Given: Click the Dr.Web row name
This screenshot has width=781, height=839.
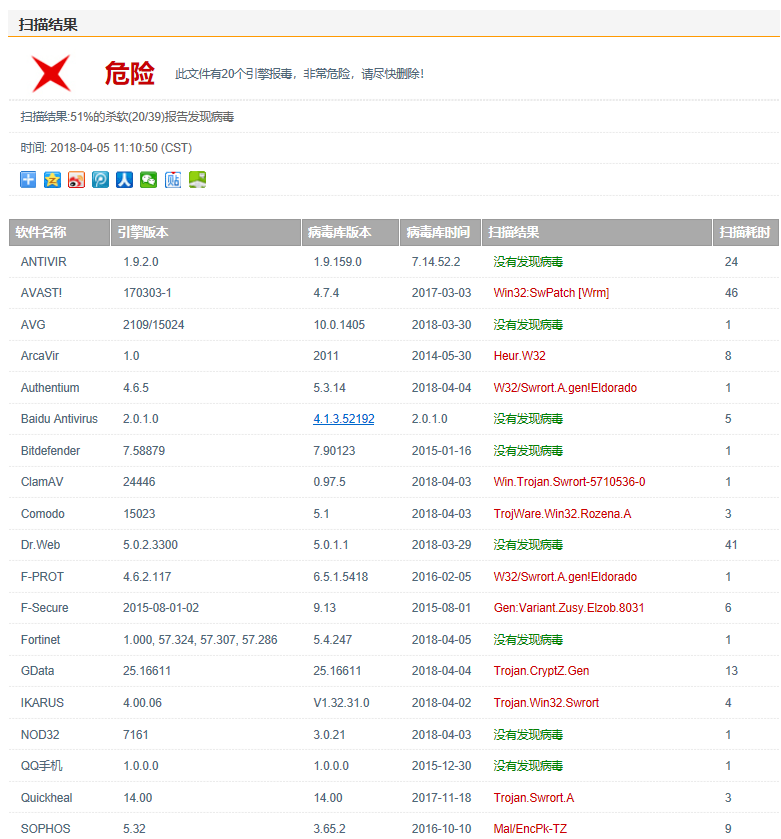Looking at the screenshot, I should coord(41,545).
